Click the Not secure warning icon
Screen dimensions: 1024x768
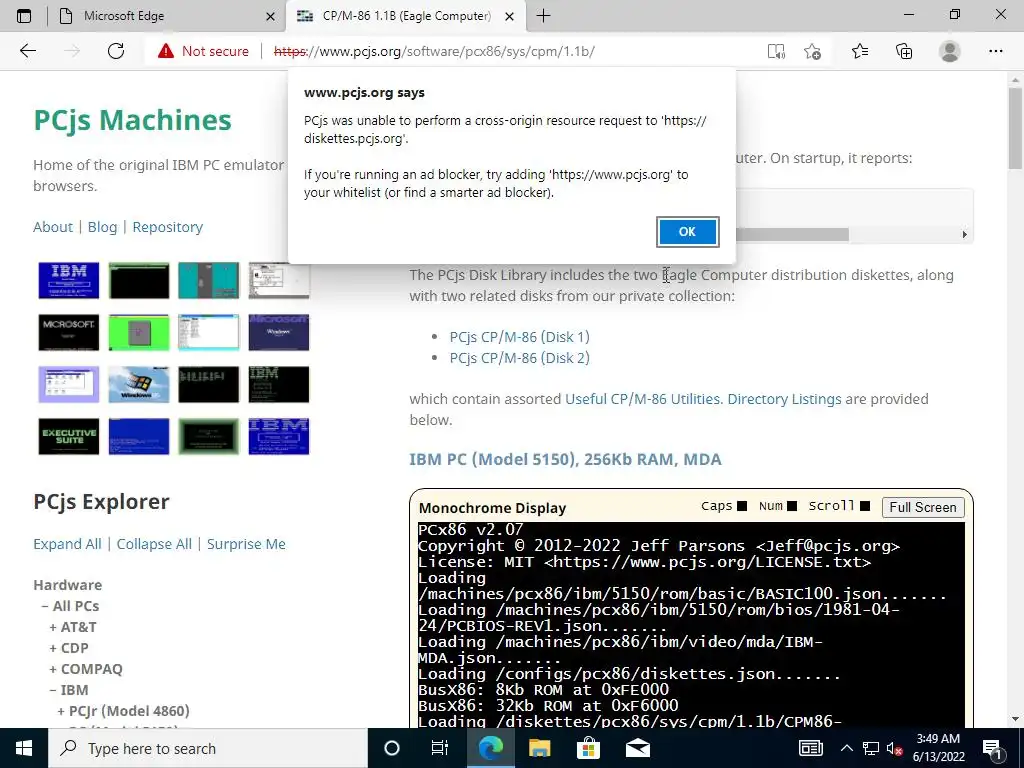[166, 51]
